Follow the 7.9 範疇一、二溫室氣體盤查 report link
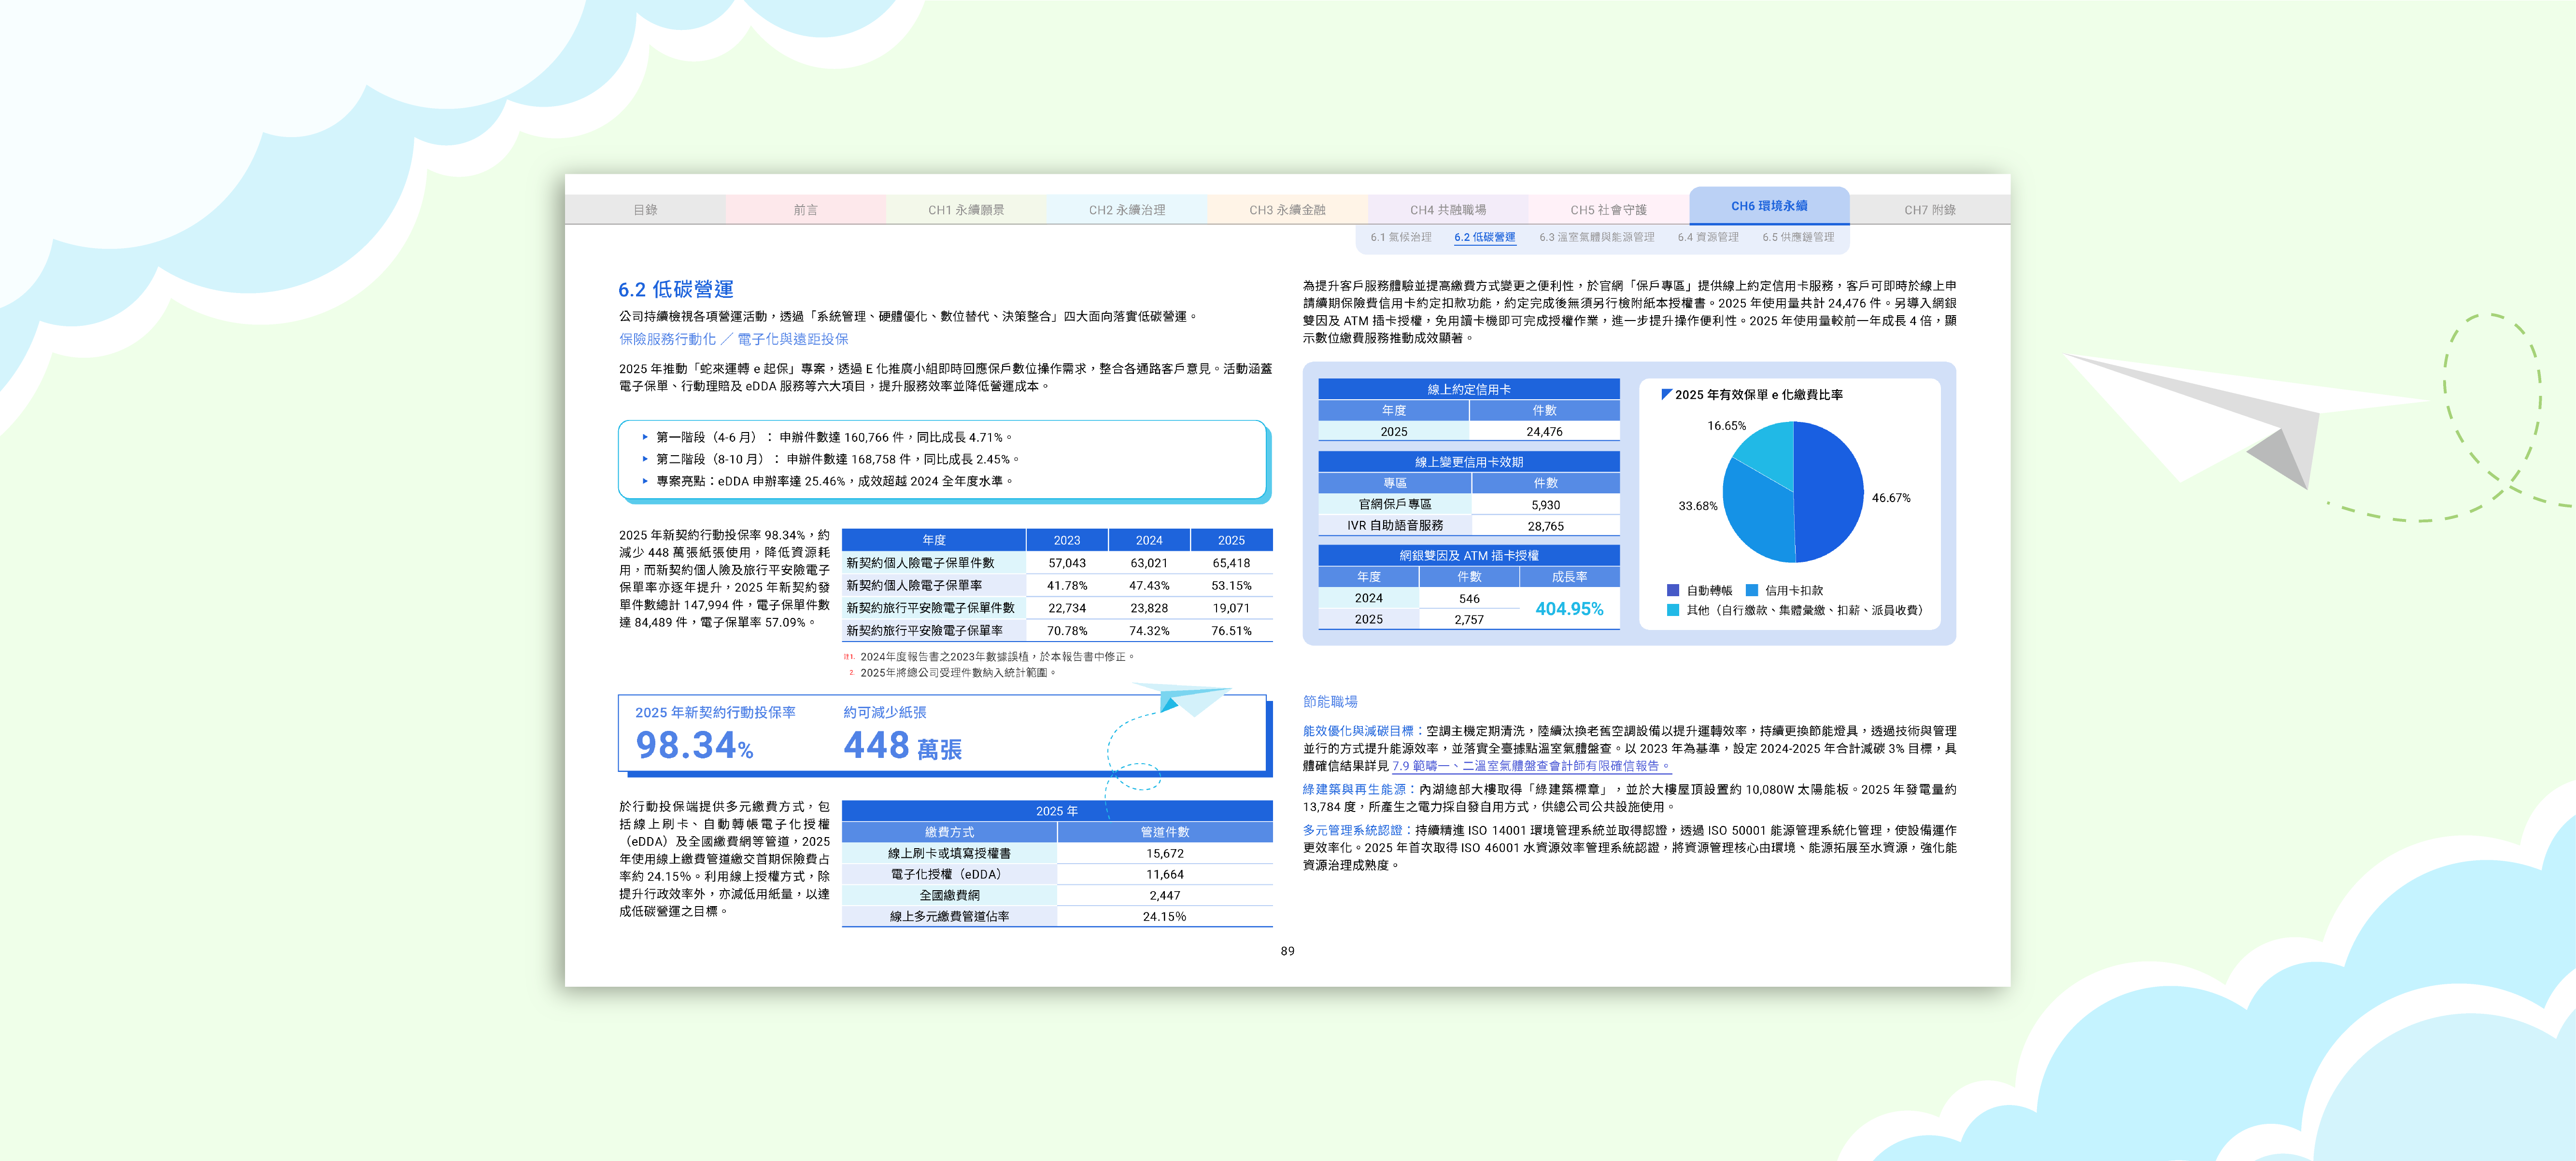 [x=1531, y=766]
